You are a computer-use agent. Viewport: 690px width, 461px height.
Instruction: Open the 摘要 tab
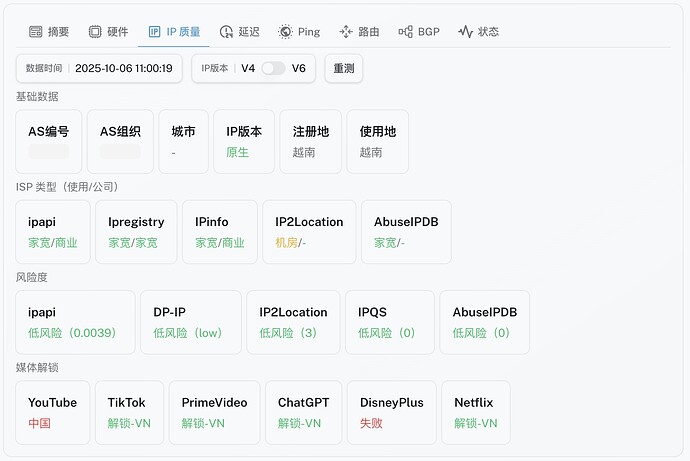(49, 32)
